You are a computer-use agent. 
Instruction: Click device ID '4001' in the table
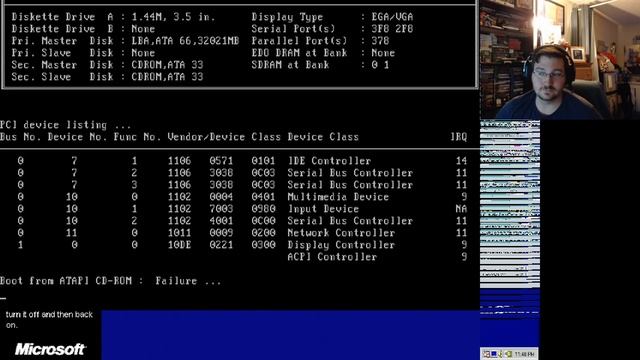pos(221,221)
